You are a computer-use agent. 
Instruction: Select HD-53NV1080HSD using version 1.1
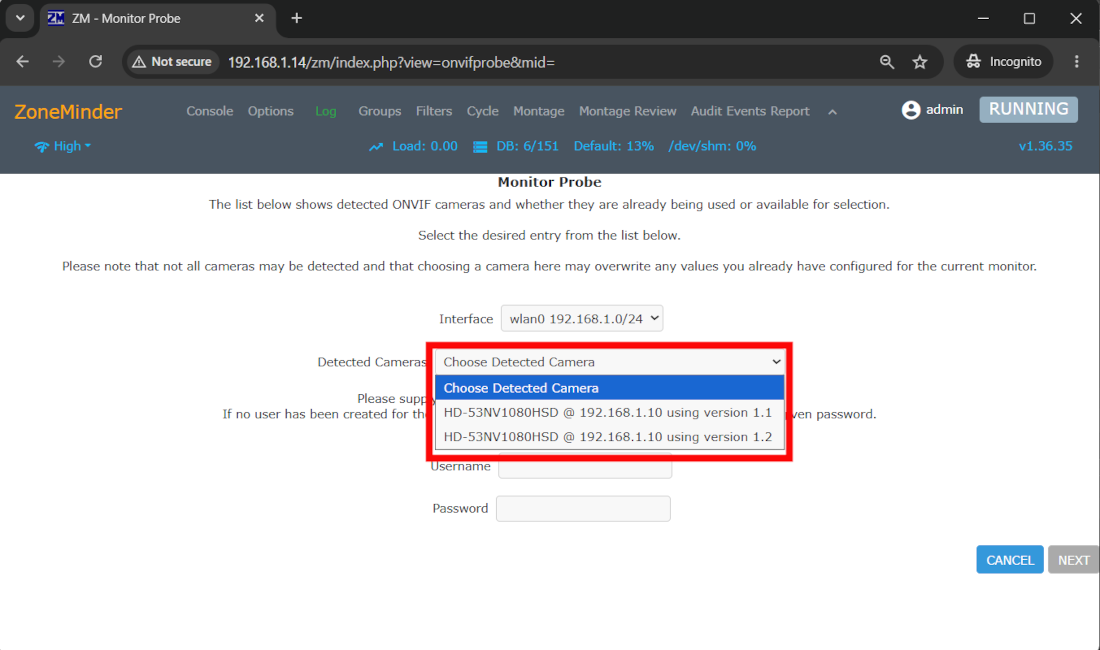point(609,412)
